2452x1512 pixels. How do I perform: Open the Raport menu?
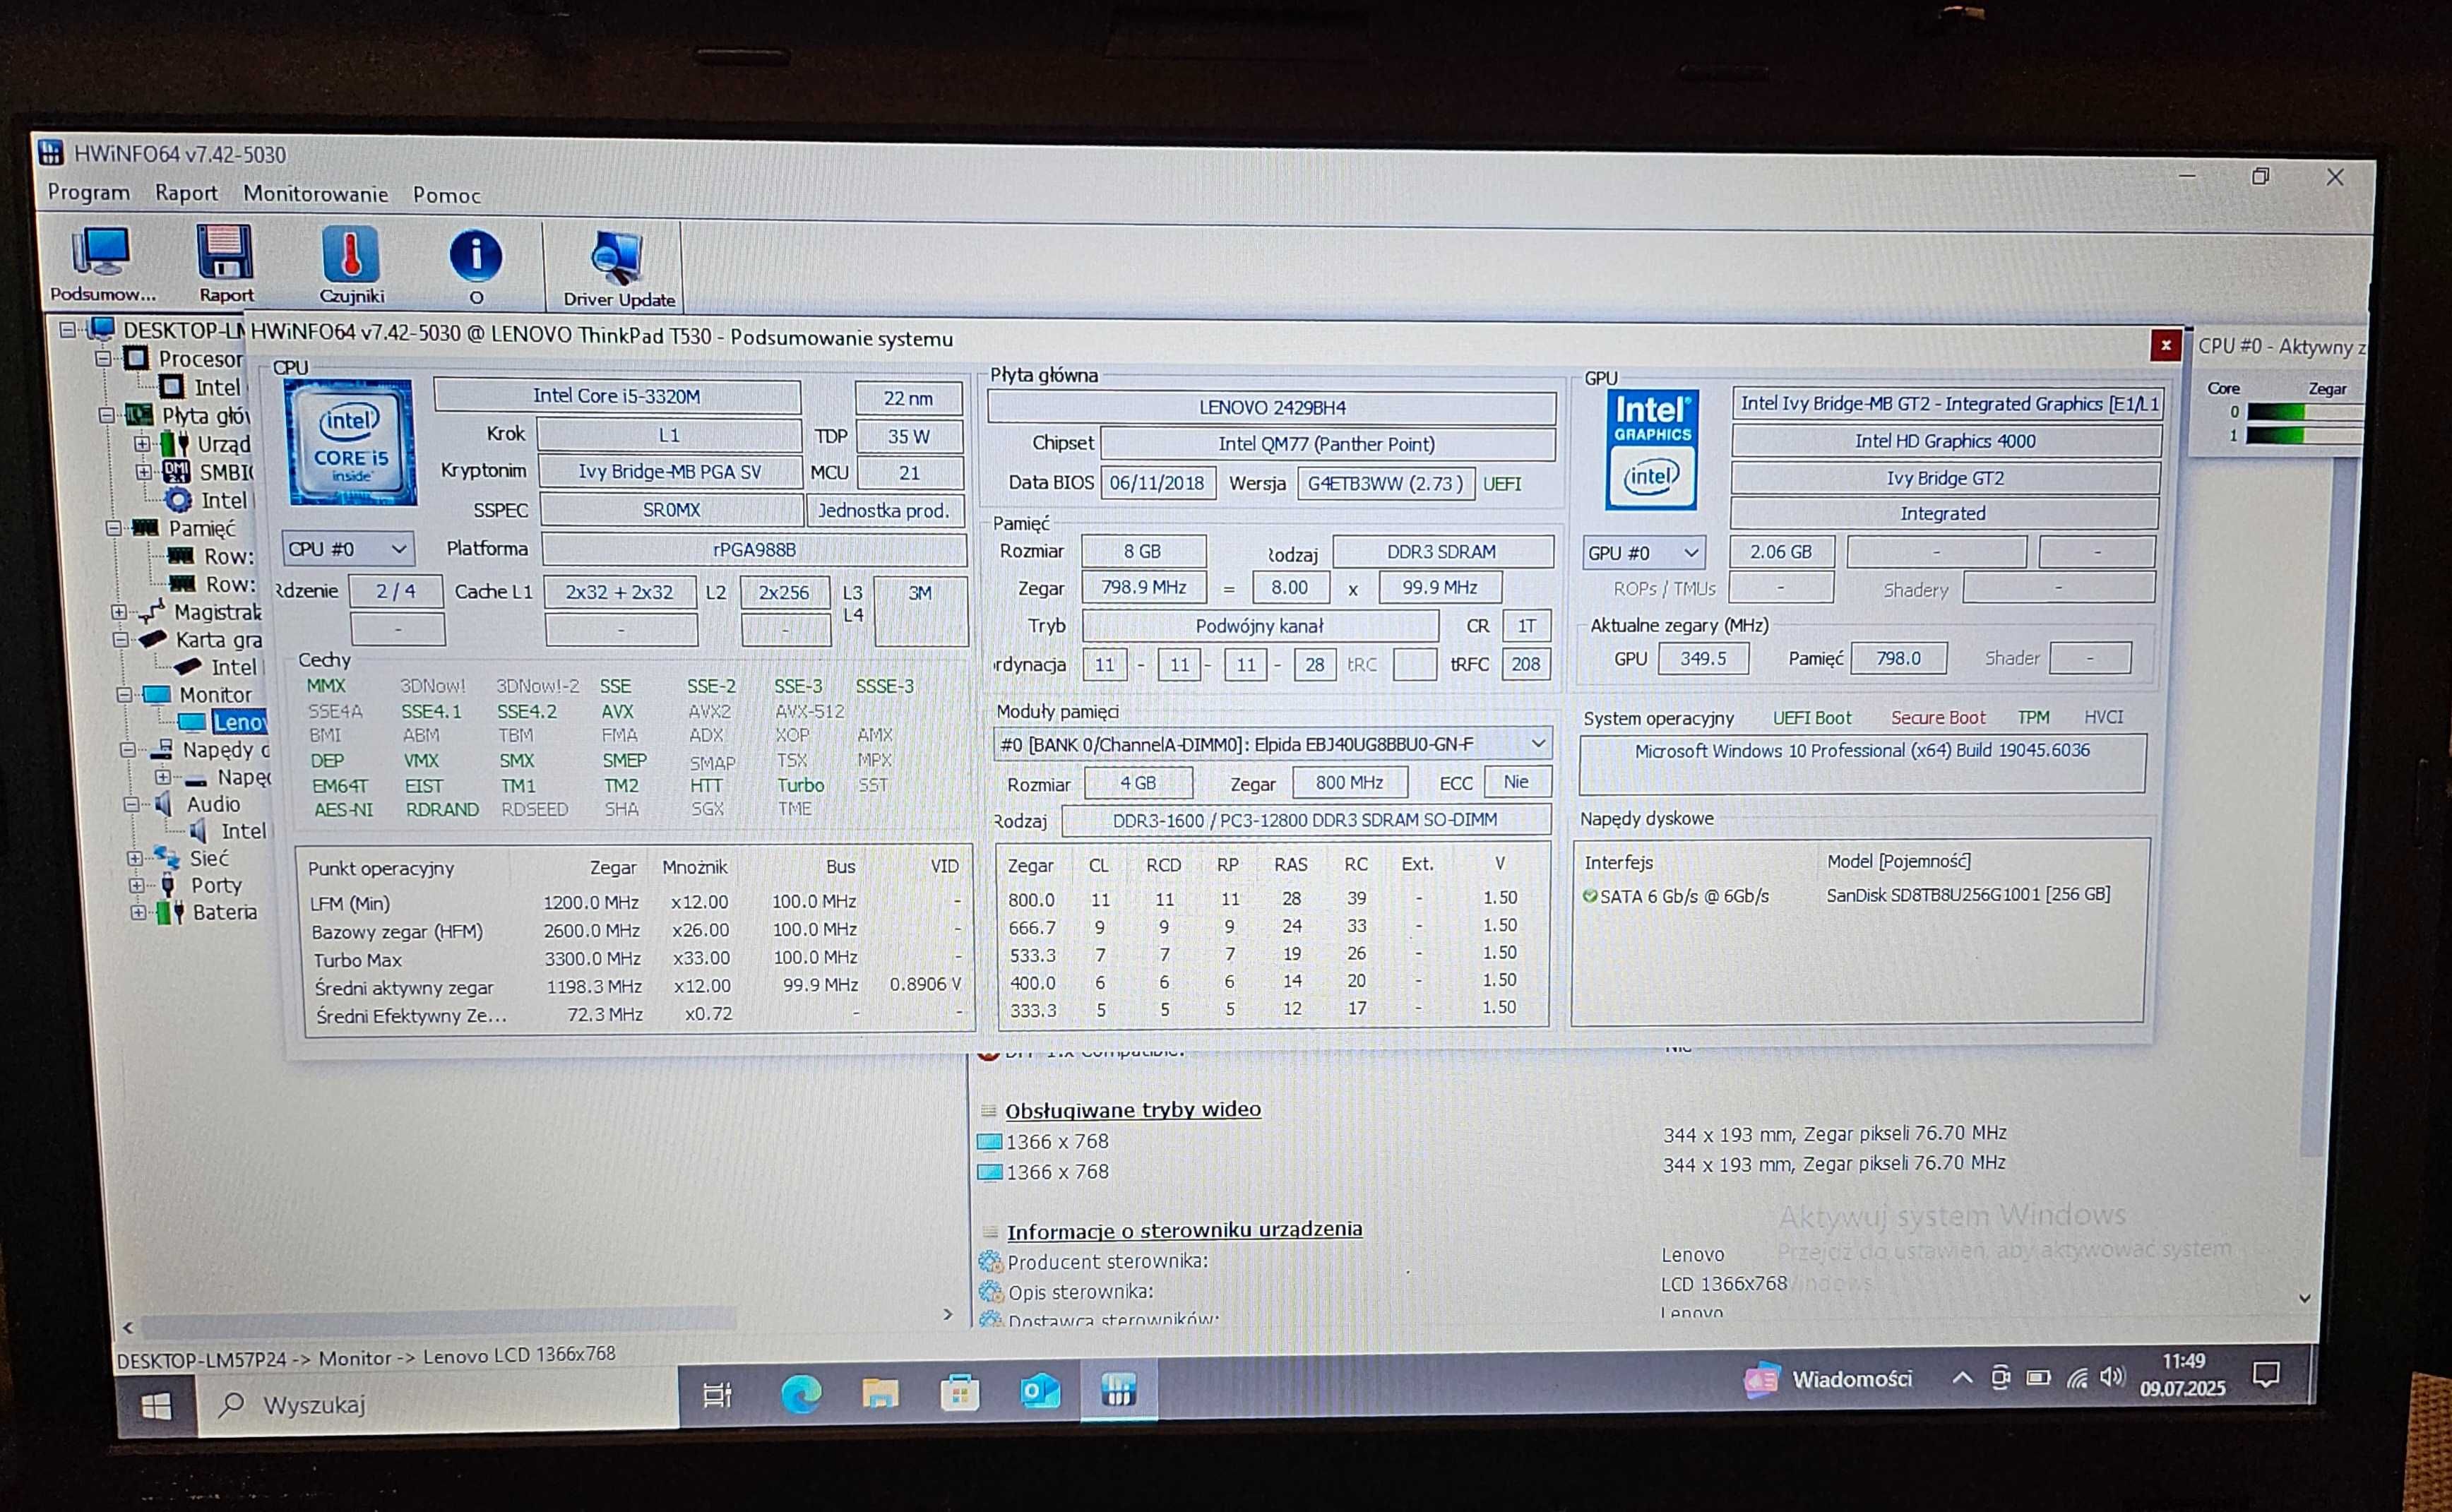(186, 193)
